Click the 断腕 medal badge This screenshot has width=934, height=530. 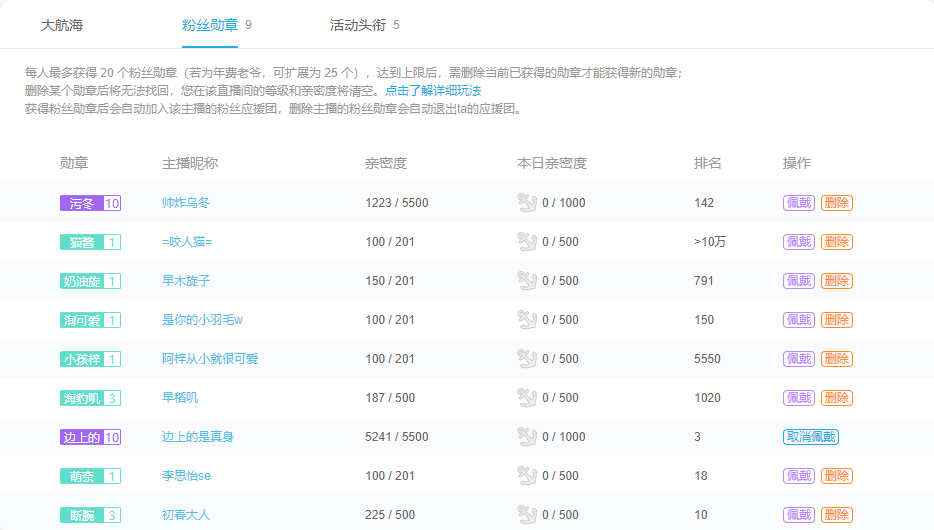coord(91,515)
